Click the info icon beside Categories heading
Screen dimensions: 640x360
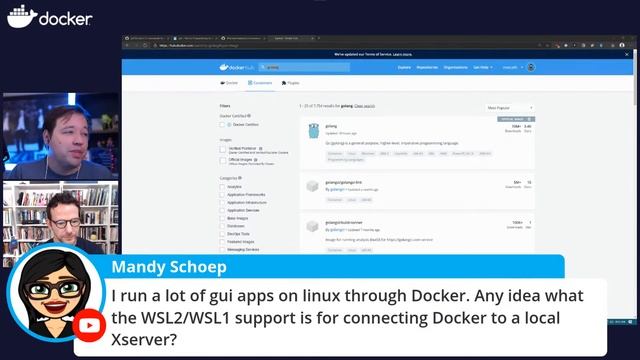(240, 178)
